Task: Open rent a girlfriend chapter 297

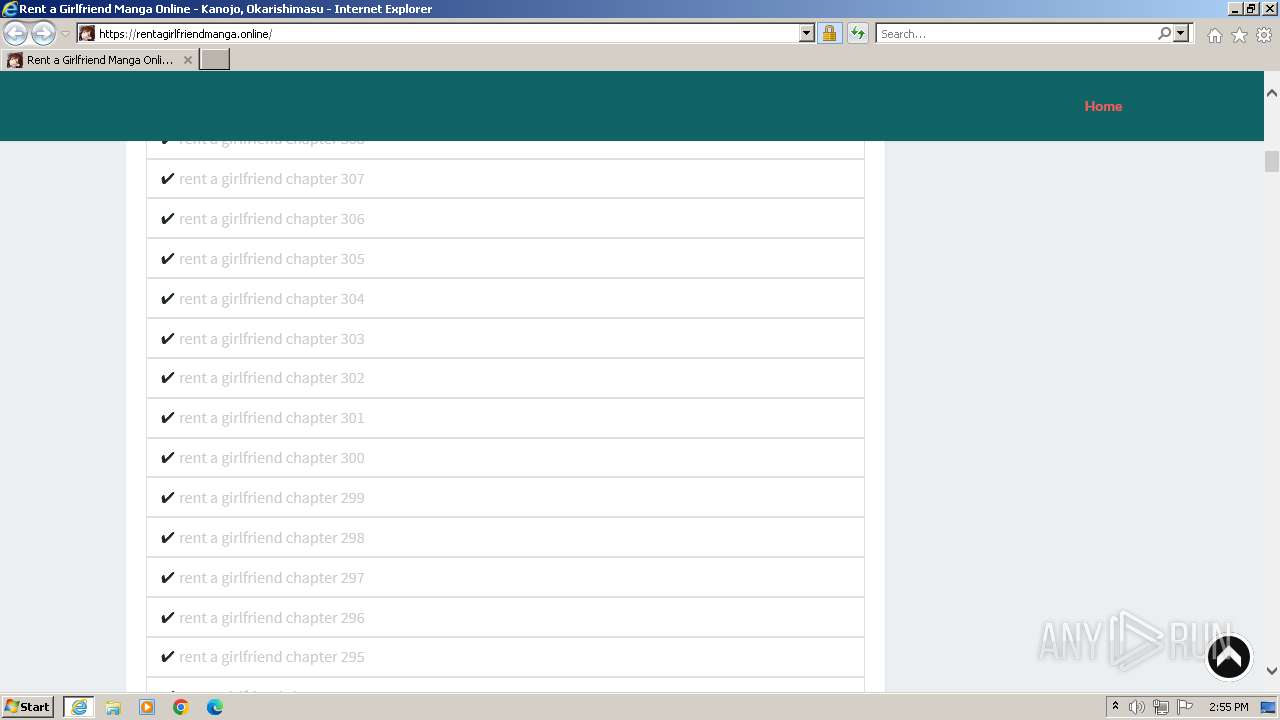Action: (x=271, y=578)
